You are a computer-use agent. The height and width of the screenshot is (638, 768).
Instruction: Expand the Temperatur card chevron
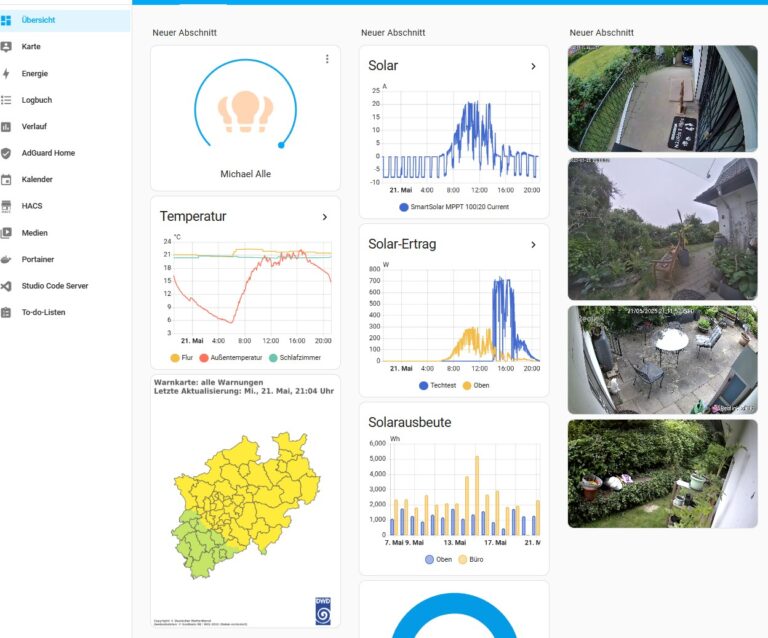324,216
